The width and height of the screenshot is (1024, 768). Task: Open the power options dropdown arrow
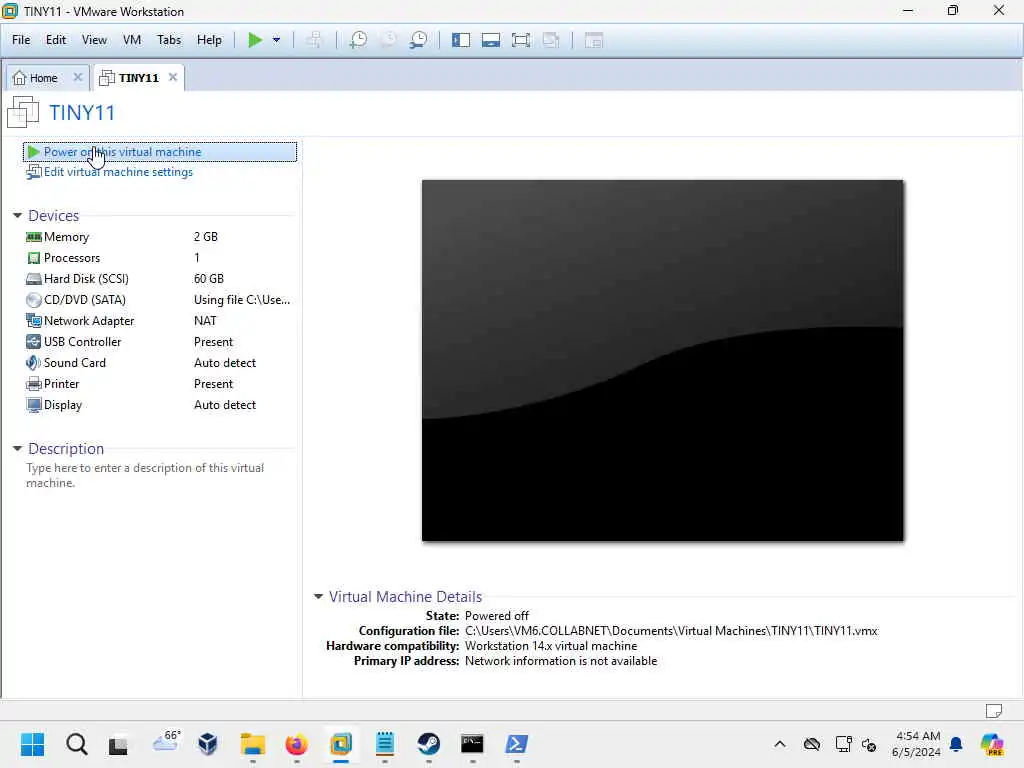276,40
